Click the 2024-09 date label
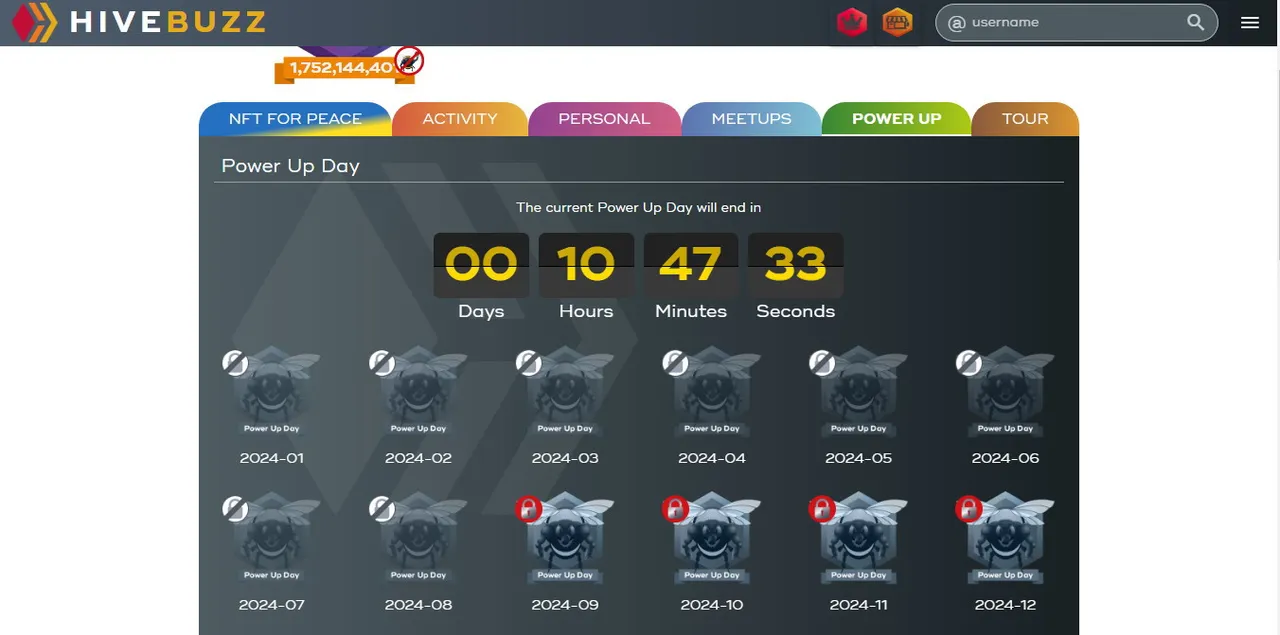Screen dimensions: 1280x635 pos(566,605)
